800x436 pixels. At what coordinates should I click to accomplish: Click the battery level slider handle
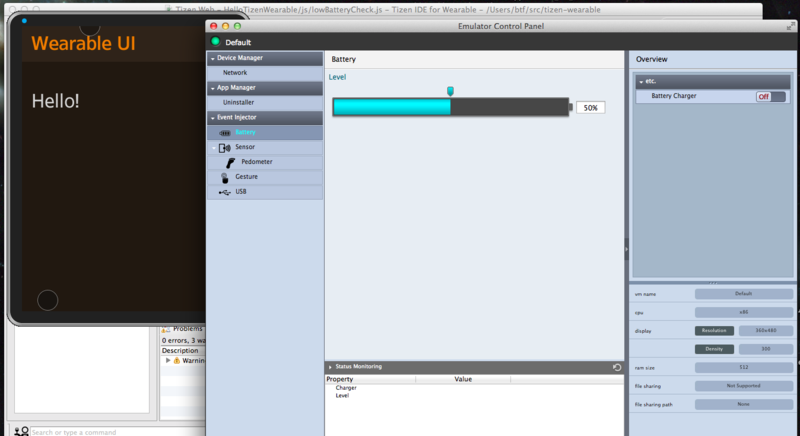[x=450, y=91]
